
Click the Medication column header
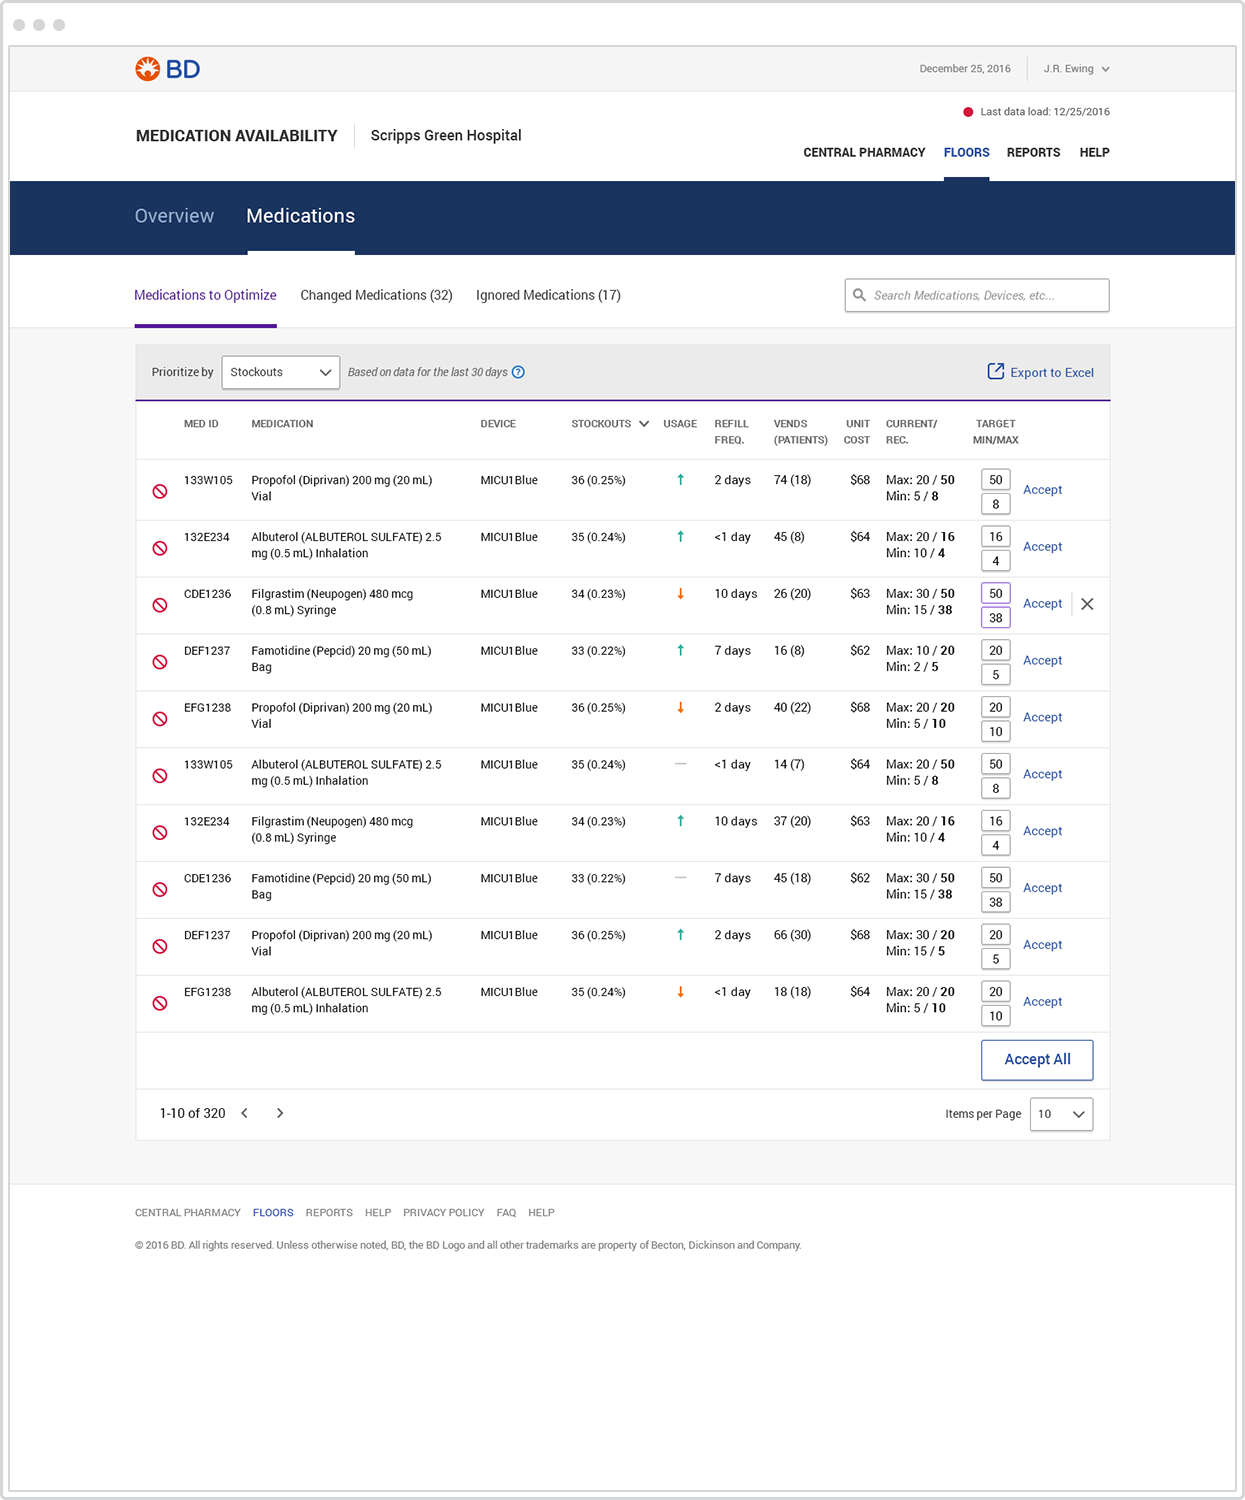pos(282,424)
